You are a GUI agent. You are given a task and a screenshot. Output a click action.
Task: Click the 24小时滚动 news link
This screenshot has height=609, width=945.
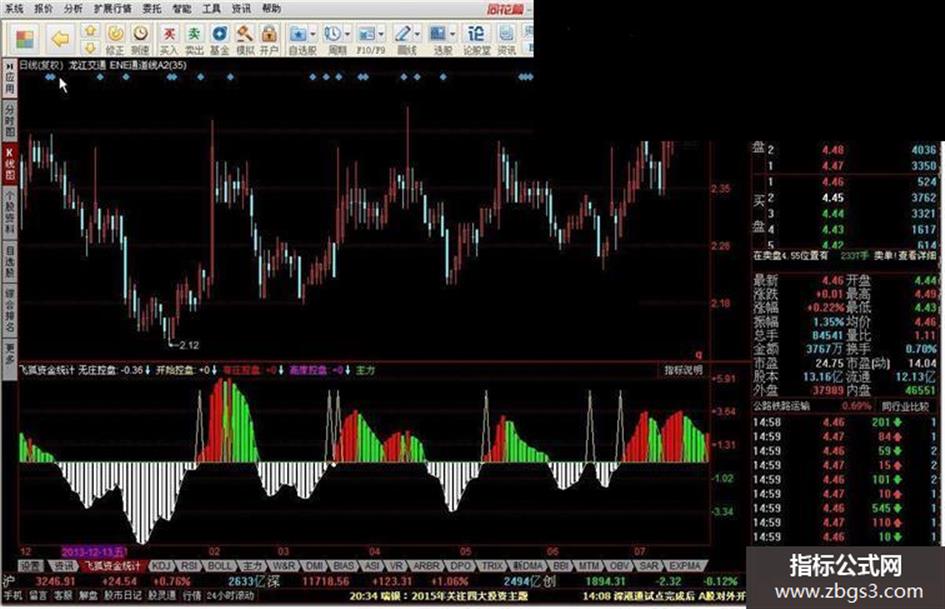(x=230, y=595)
